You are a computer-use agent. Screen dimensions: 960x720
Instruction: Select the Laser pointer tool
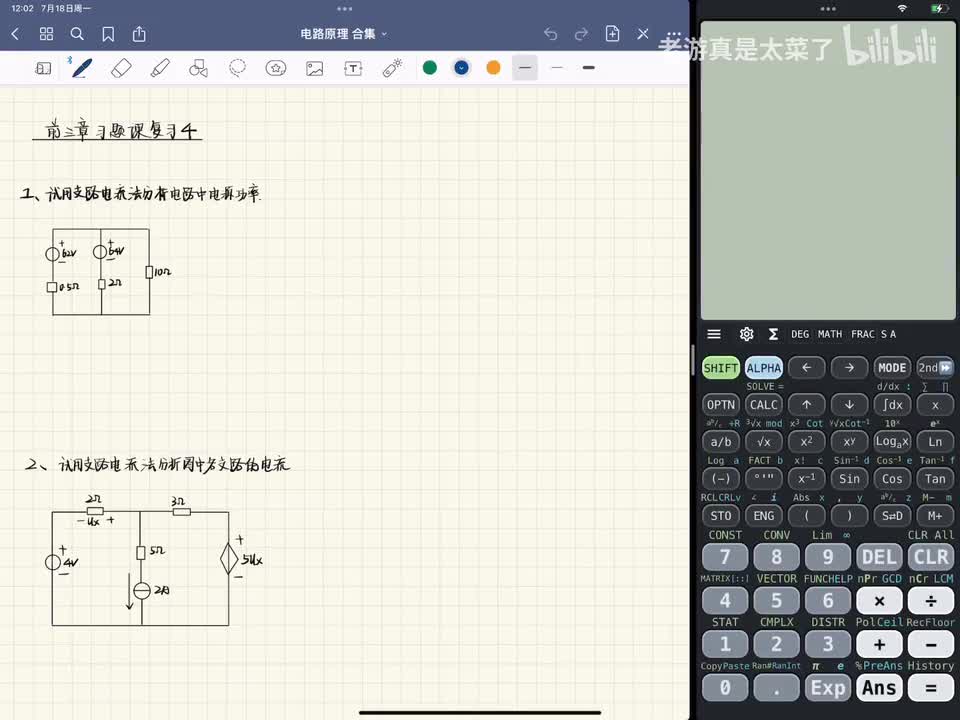tap(392, 68)
